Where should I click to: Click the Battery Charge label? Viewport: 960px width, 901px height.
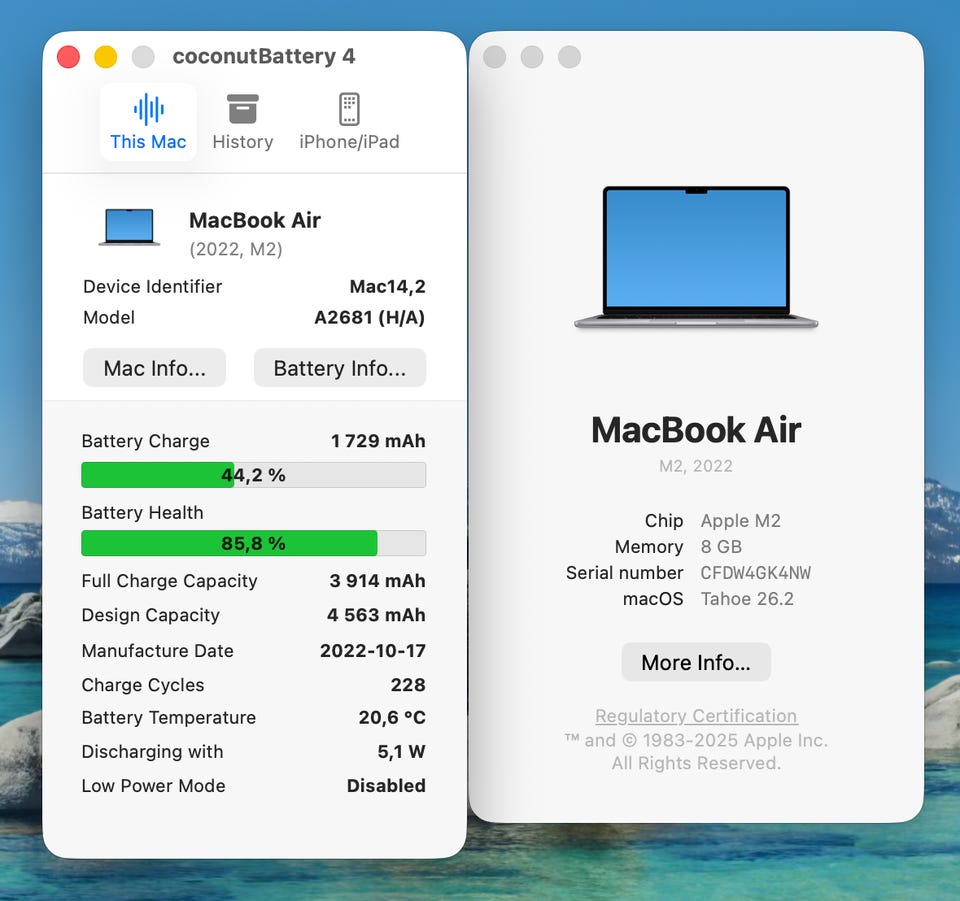tap(146, 441)
